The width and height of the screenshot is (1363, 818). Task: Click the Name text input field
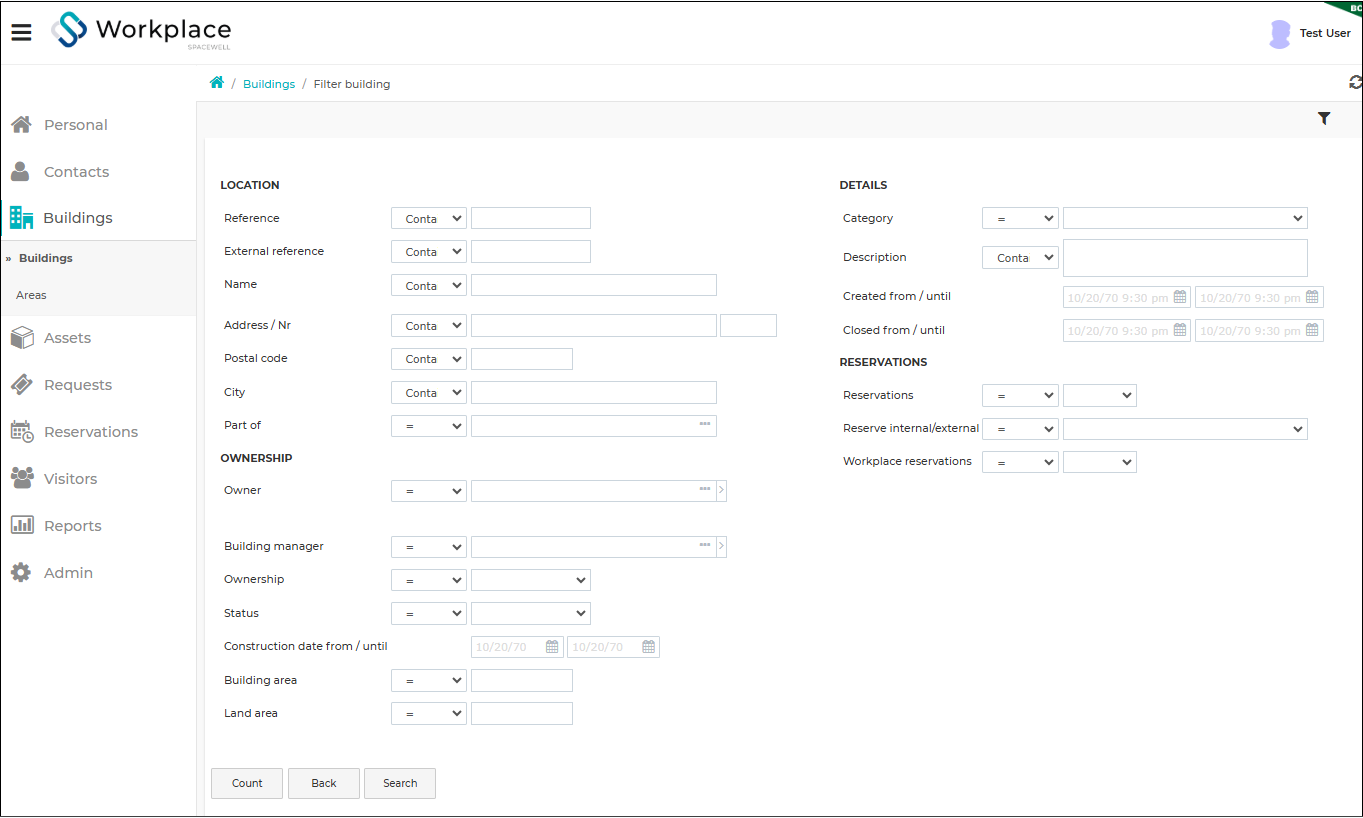(x=594, y=285)
